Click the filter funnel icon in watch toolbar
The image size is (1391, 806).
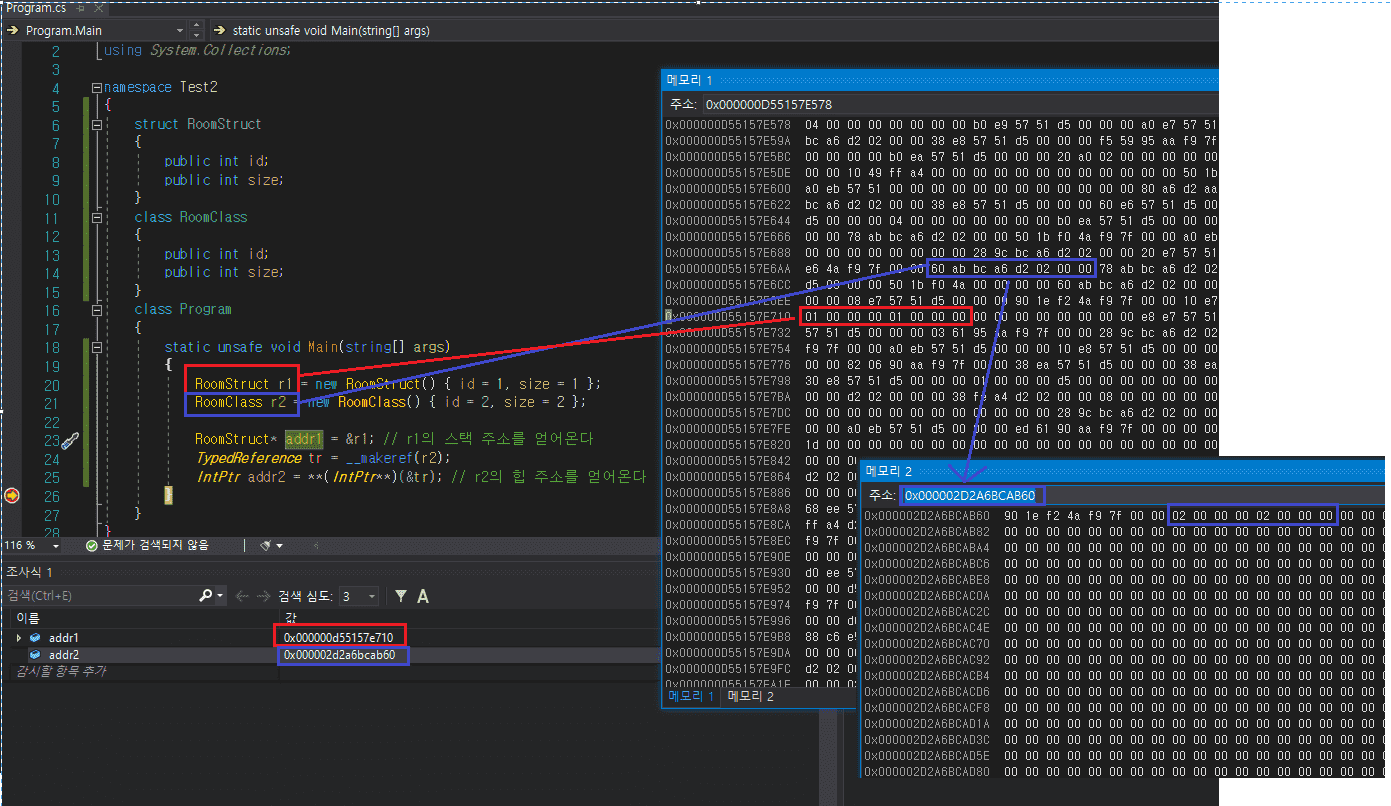coord(401,596)
